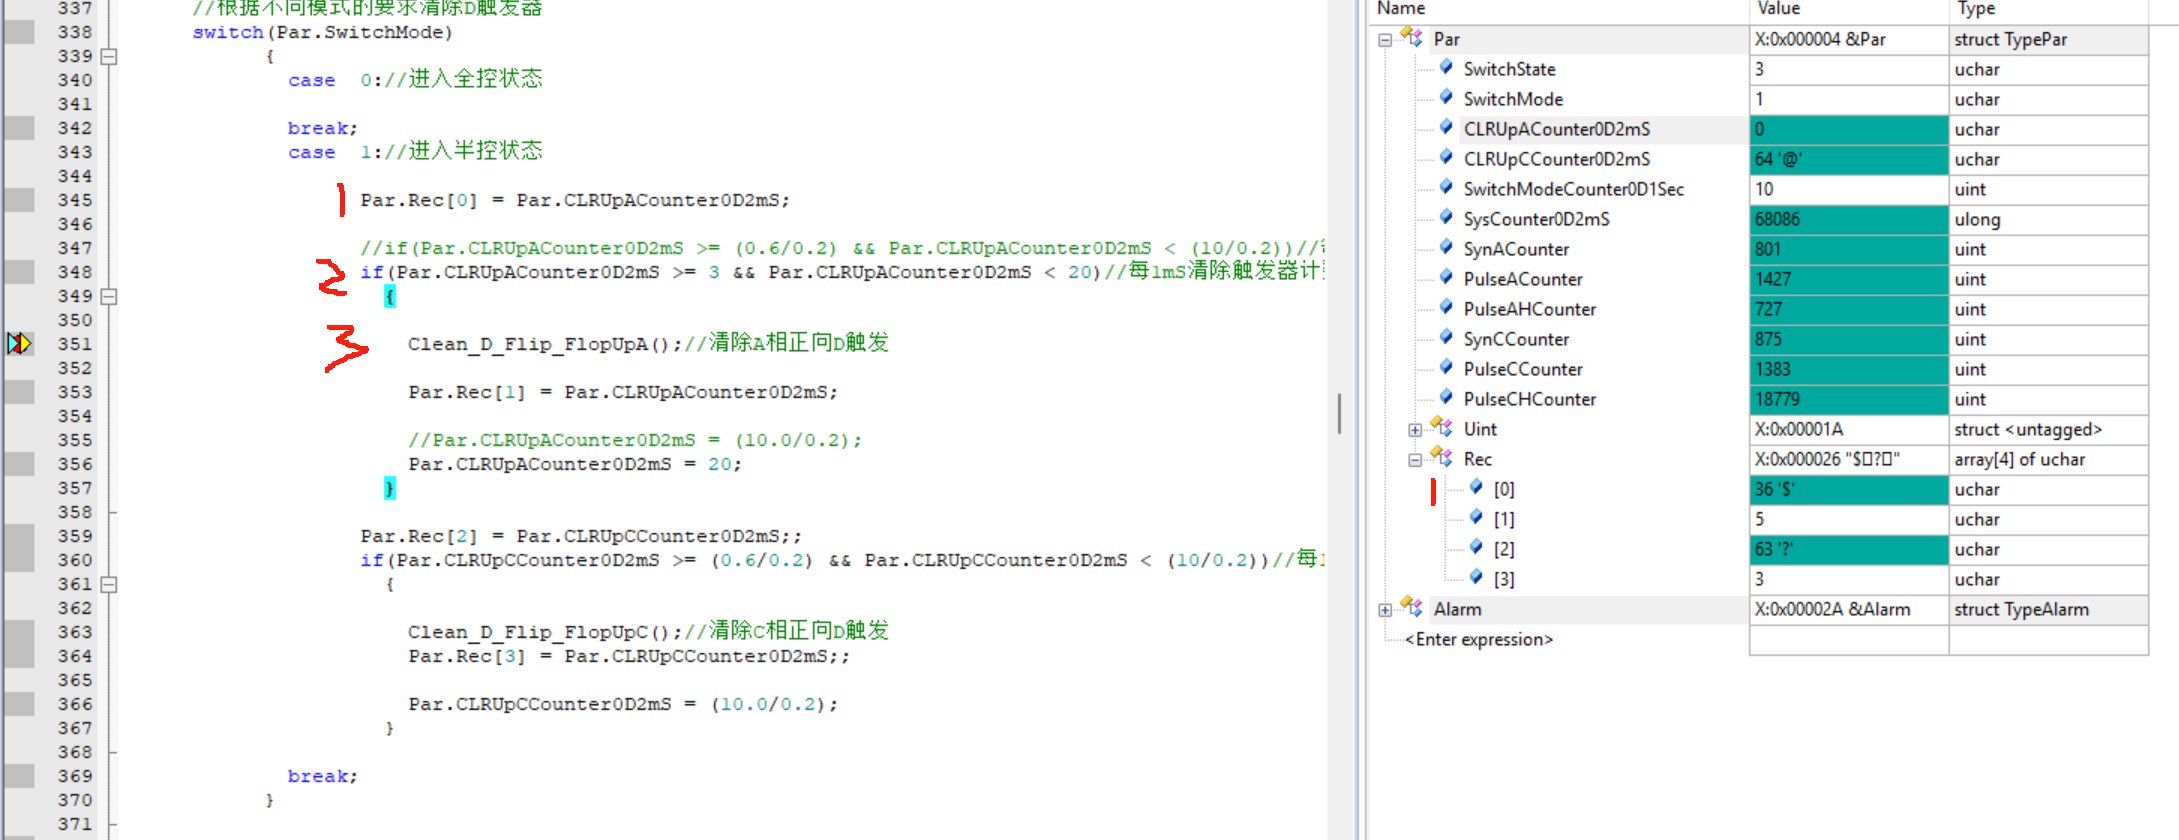Click the Enter expression field
Image resolution: width=2179 pixels, height=840 pixels.
1479,640
